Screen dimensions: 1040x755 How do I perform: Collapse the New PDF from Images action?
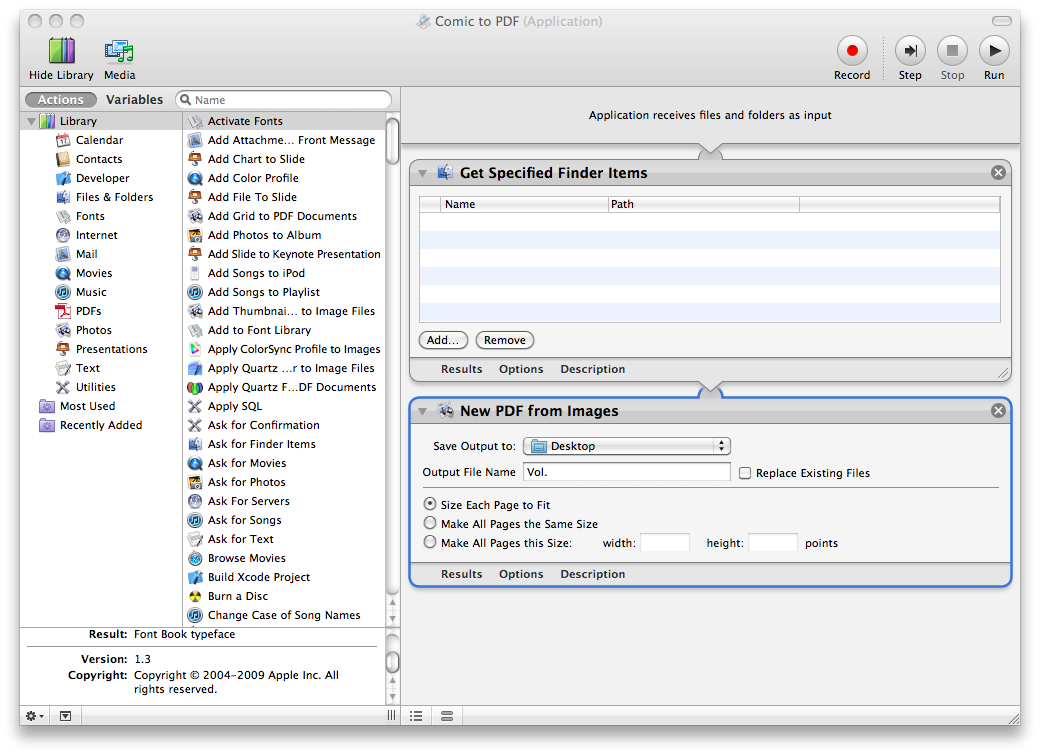tap(422, 411)
